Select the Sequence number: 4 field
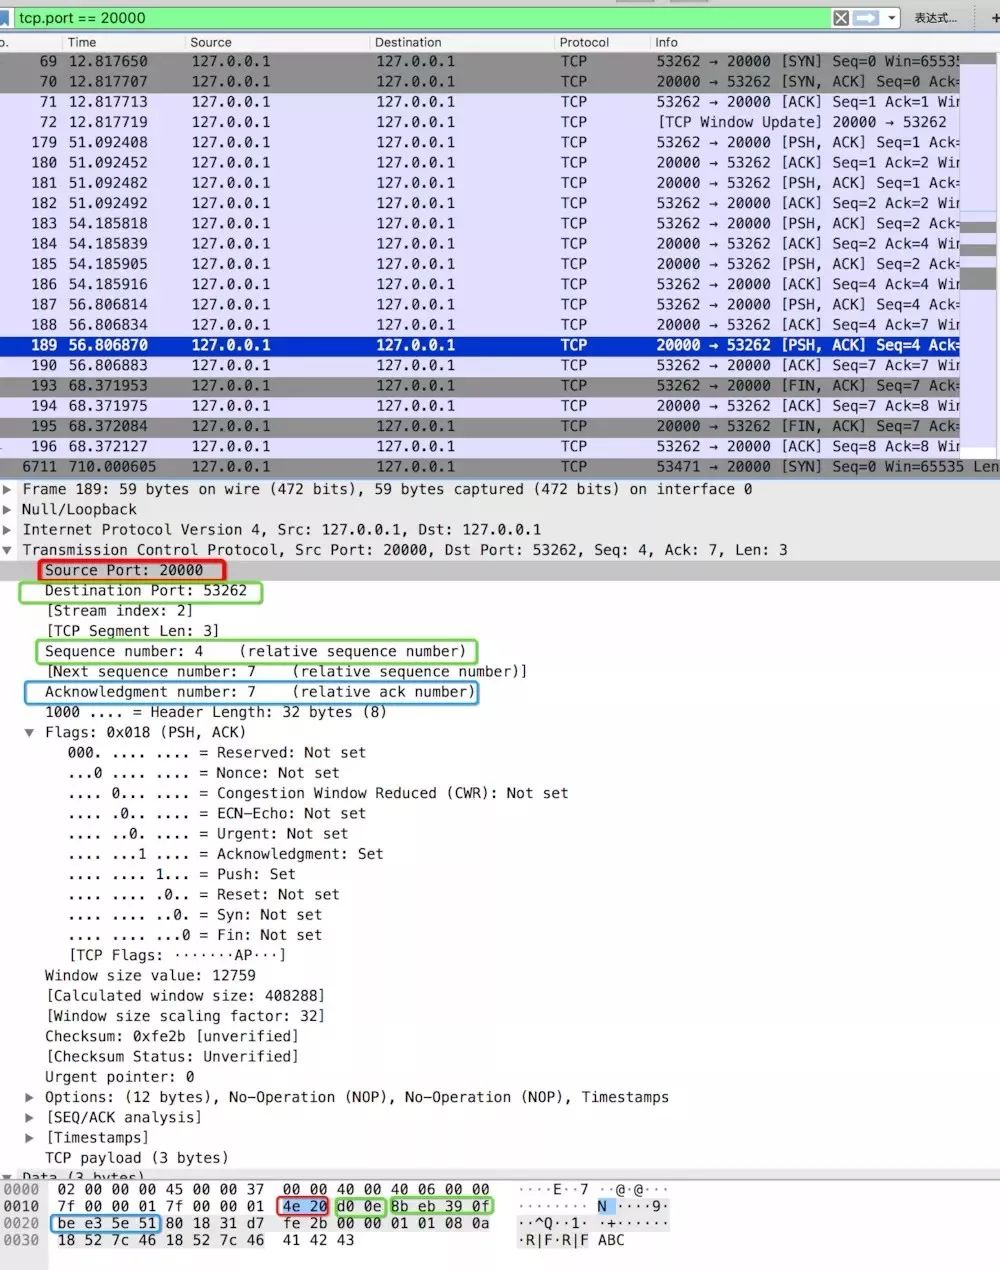The height and width of the screenshot is (1270, 1000). click(x=255, y=651)
